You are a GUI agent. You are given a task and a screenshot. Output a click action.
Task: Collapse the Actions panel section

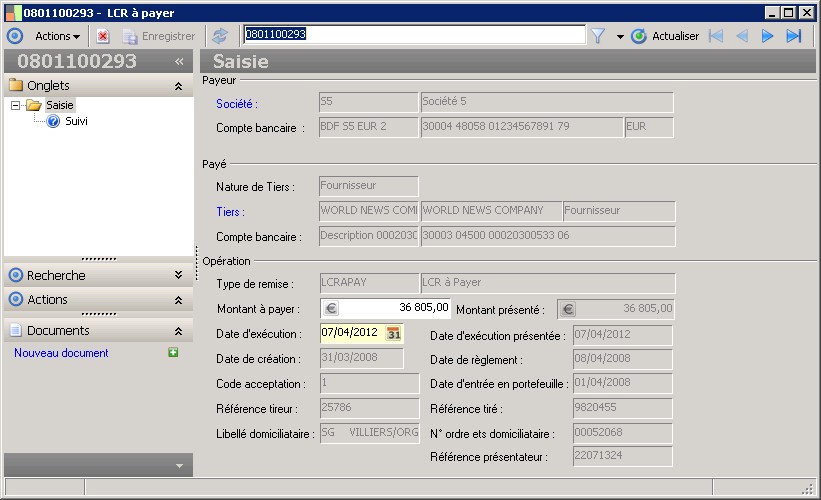coord(178,300)
